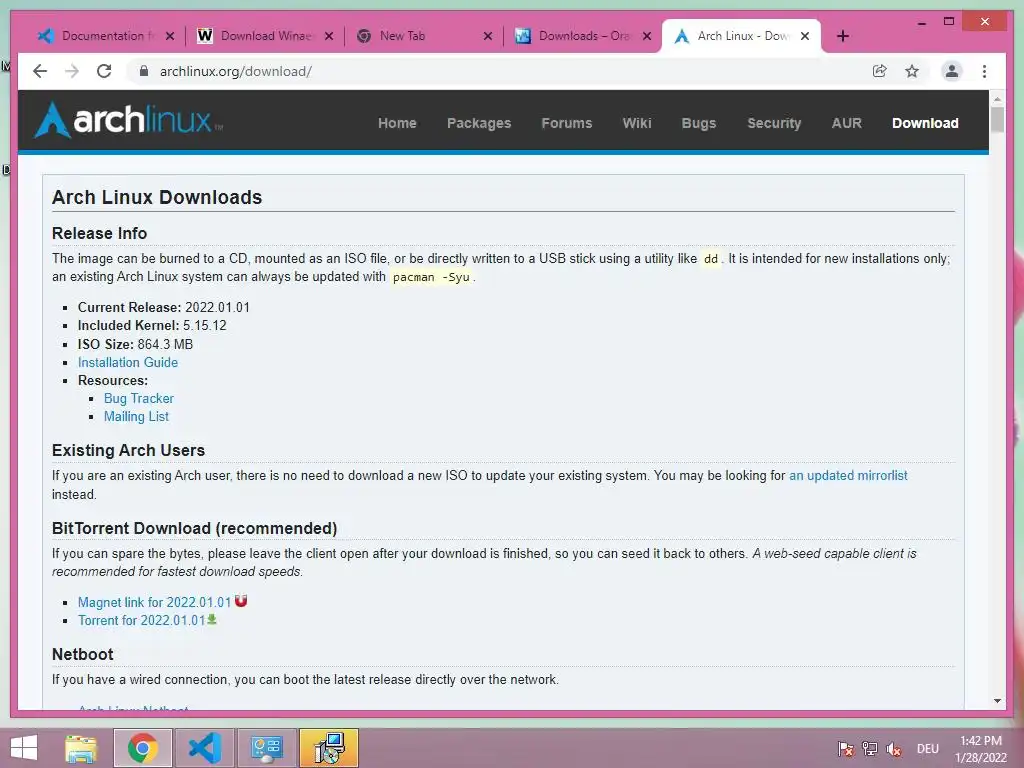Click the taskbar clock showing 1:42 PM

point(981,748)
